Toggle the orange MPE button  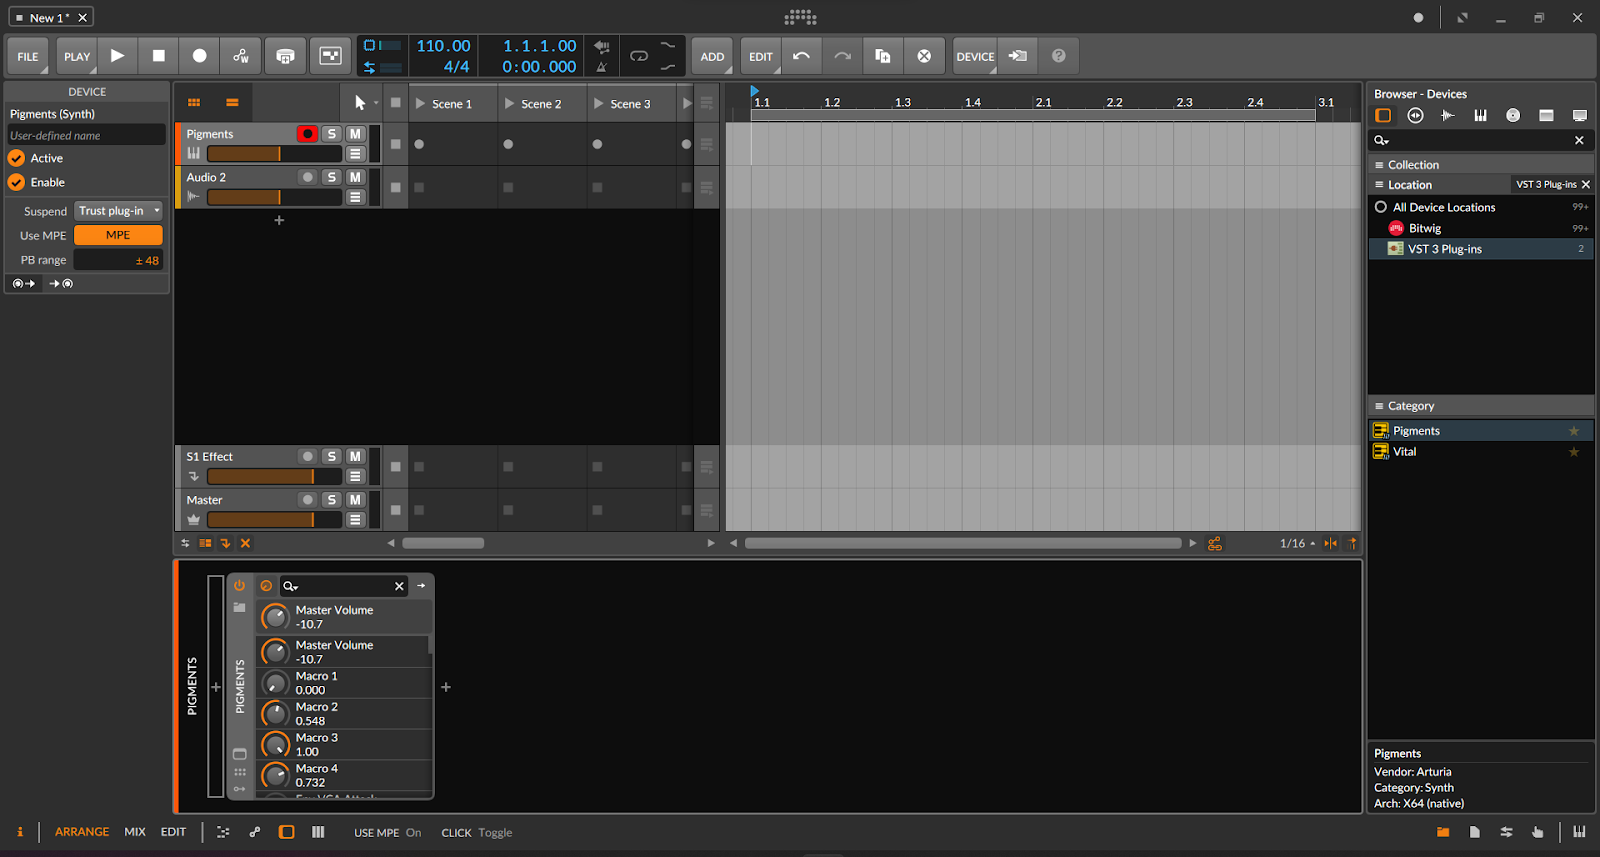click(118, 235)
